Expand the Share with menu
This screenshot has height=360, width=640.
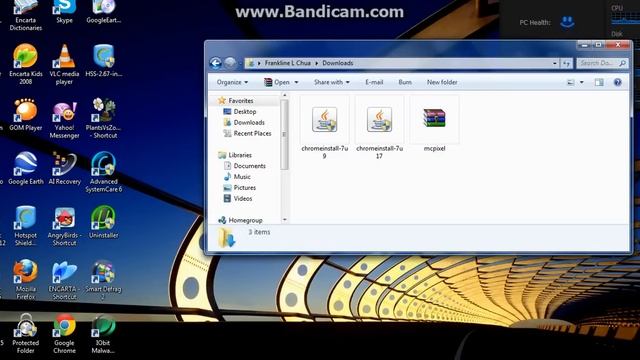coord(331,82)
